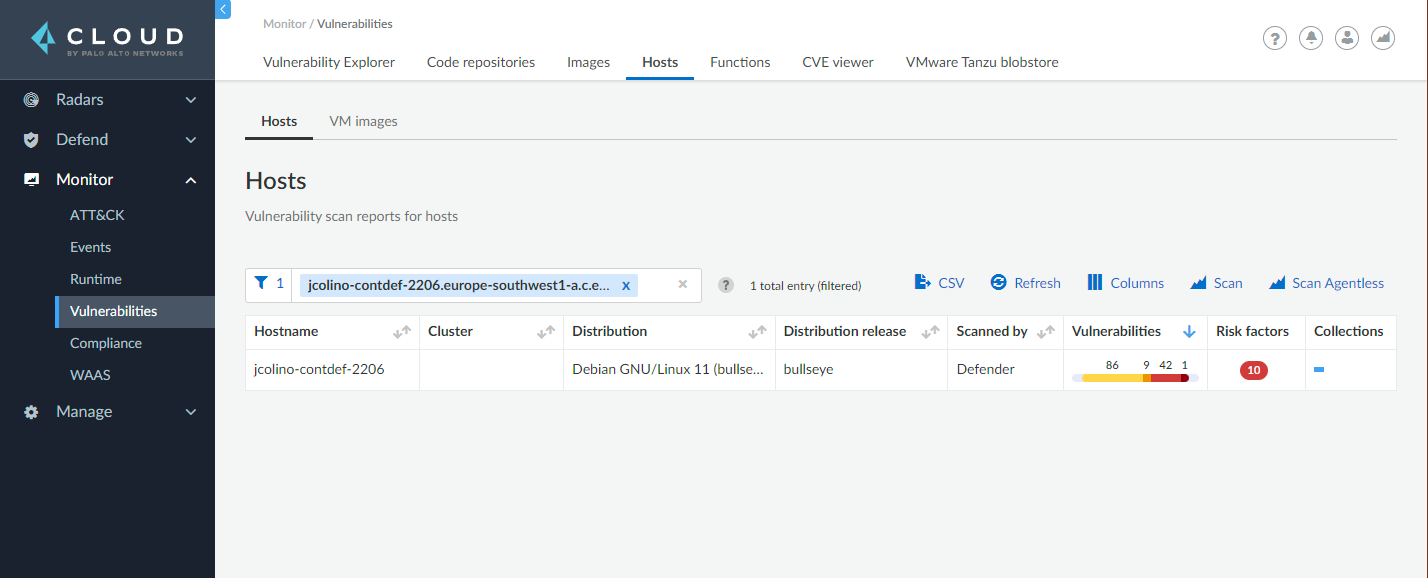Screen dimensions: 1428x578
Task: Toggle the Vulnerabilities column sort arrow
Action: pos(1189,332)
